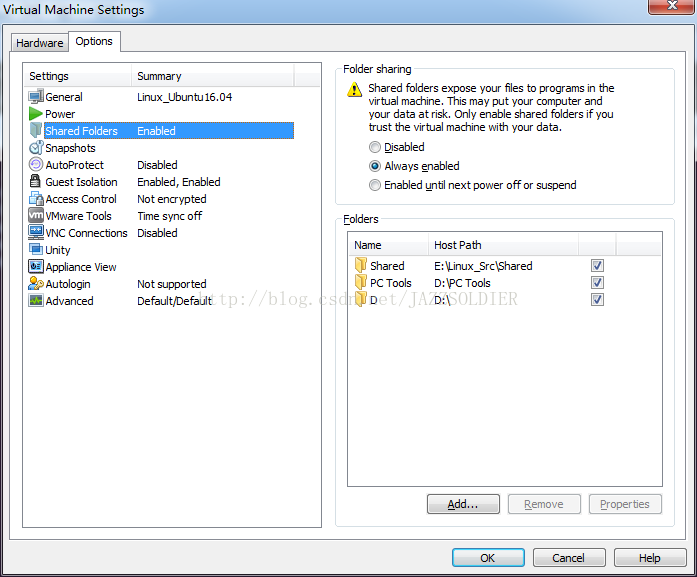The image size is (697, 577).
Task: Click the Advanced graph icon
Action: (x=36, y=300)
